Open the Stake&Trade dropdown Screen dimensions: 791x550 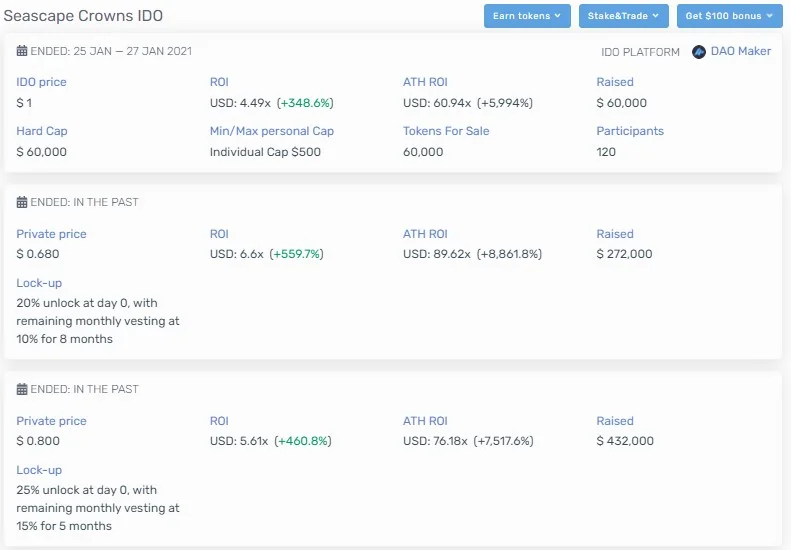pos(624,16)
